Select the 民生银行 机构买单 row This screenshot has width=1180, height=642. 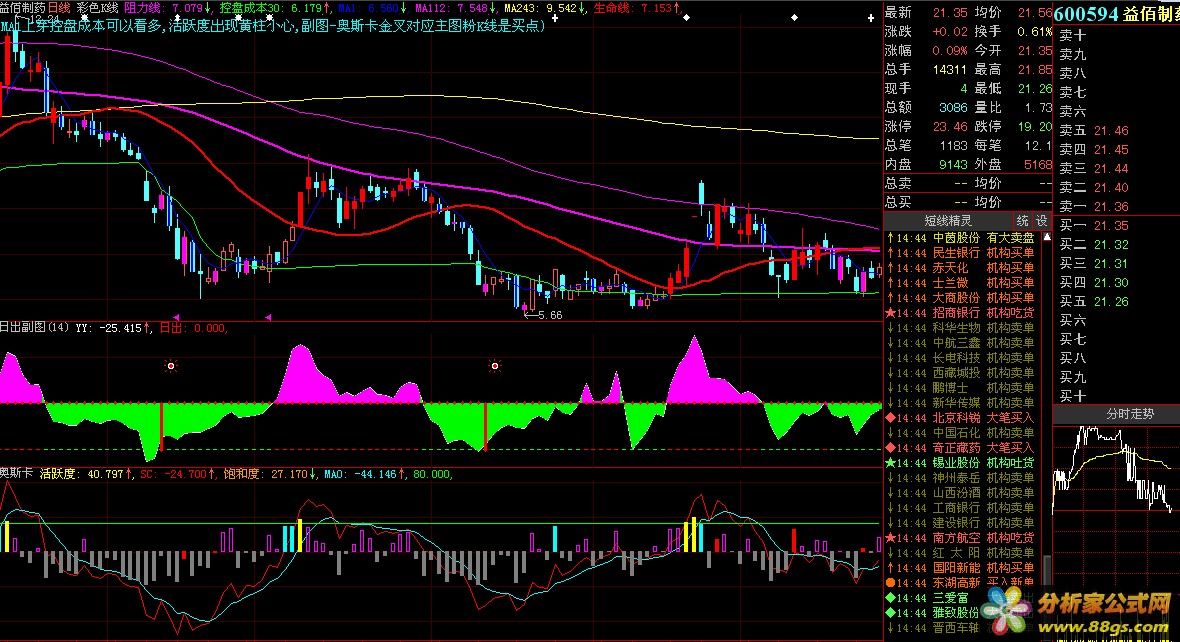(x=964, y=253)
